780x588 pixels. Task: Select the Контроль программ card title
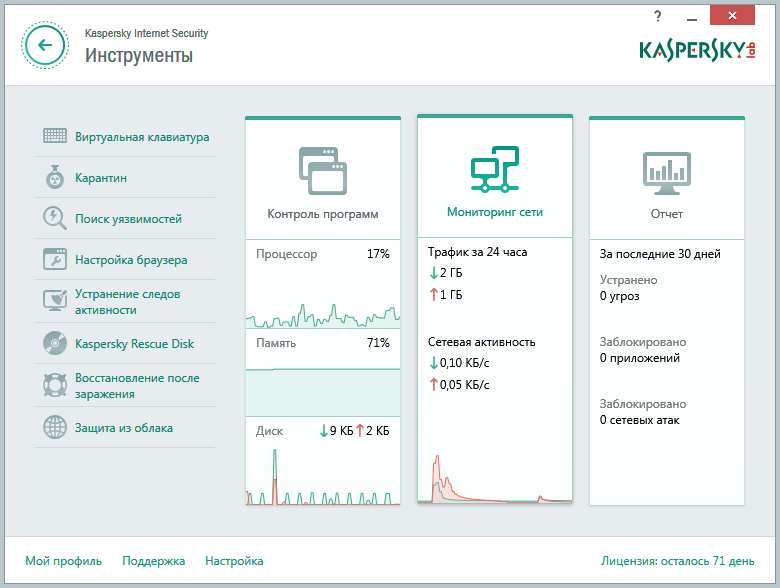[323, 214]
